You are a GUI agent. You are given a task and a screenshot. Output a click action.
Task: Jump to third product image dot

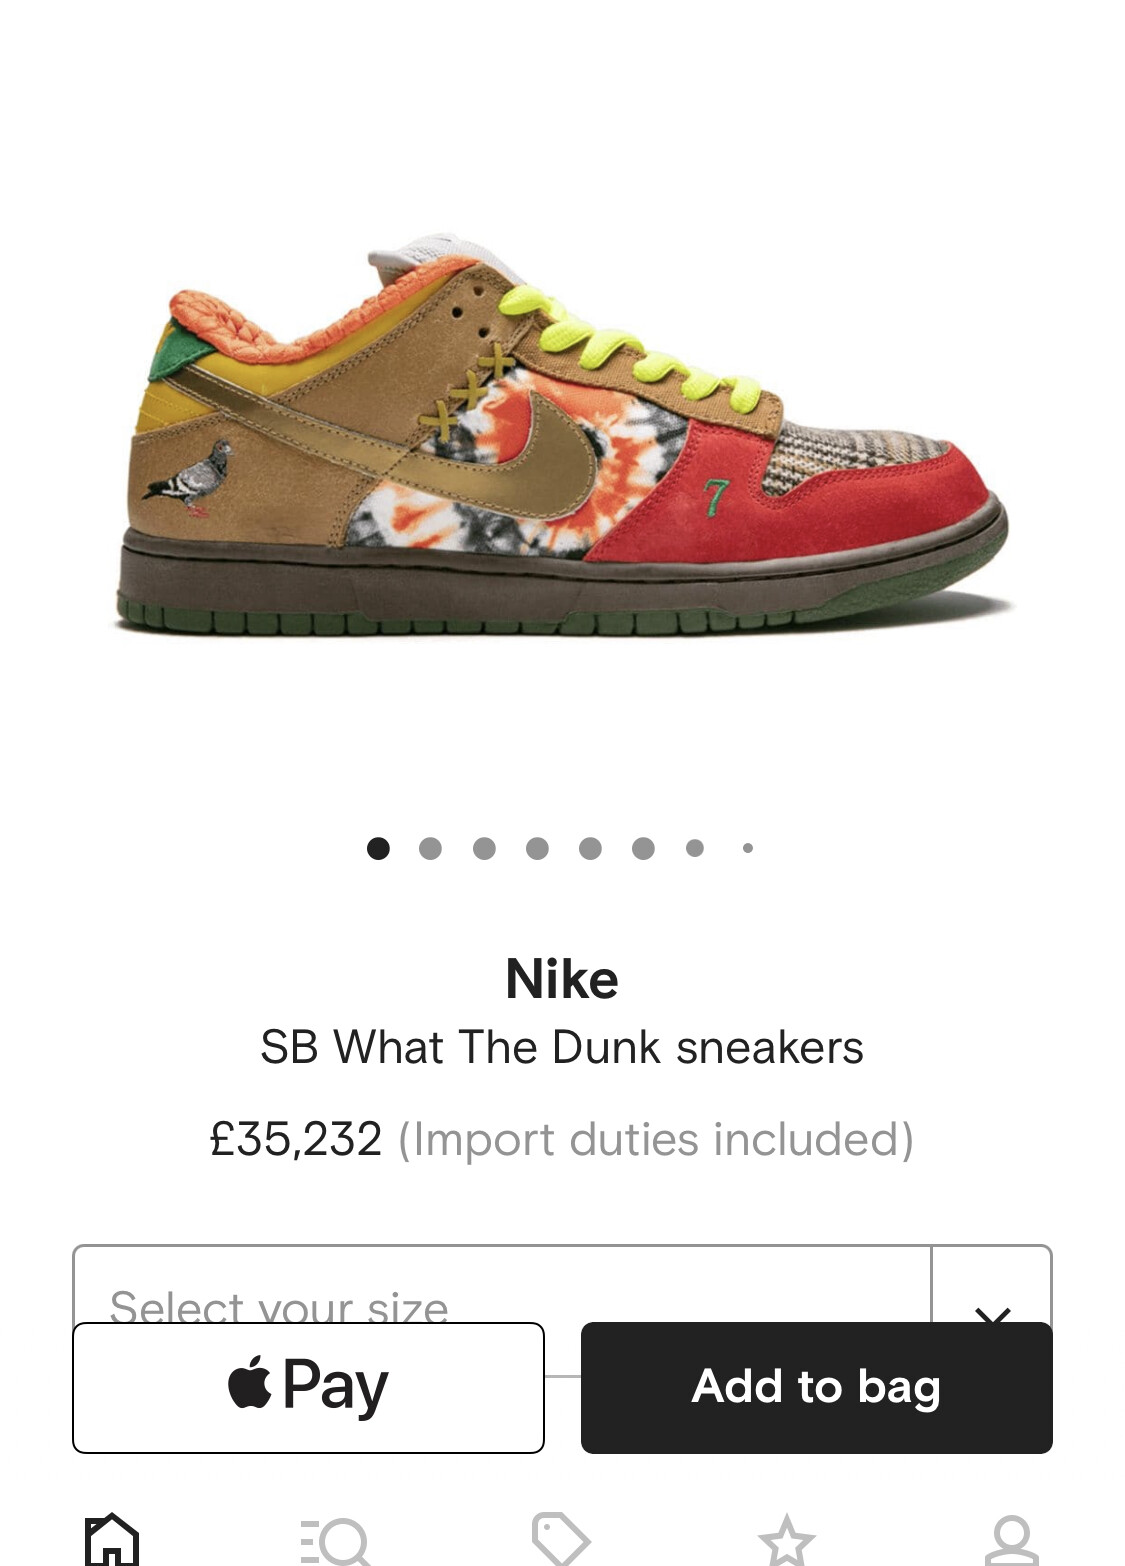click(484, 848)
